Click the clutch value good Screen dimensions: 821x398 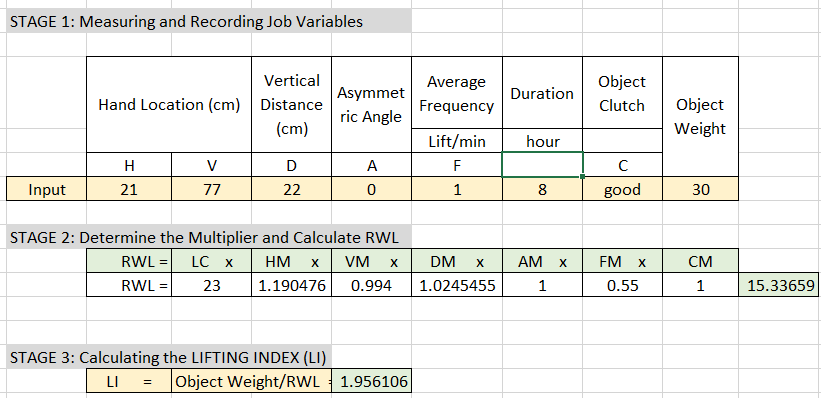tap(622, 189)
